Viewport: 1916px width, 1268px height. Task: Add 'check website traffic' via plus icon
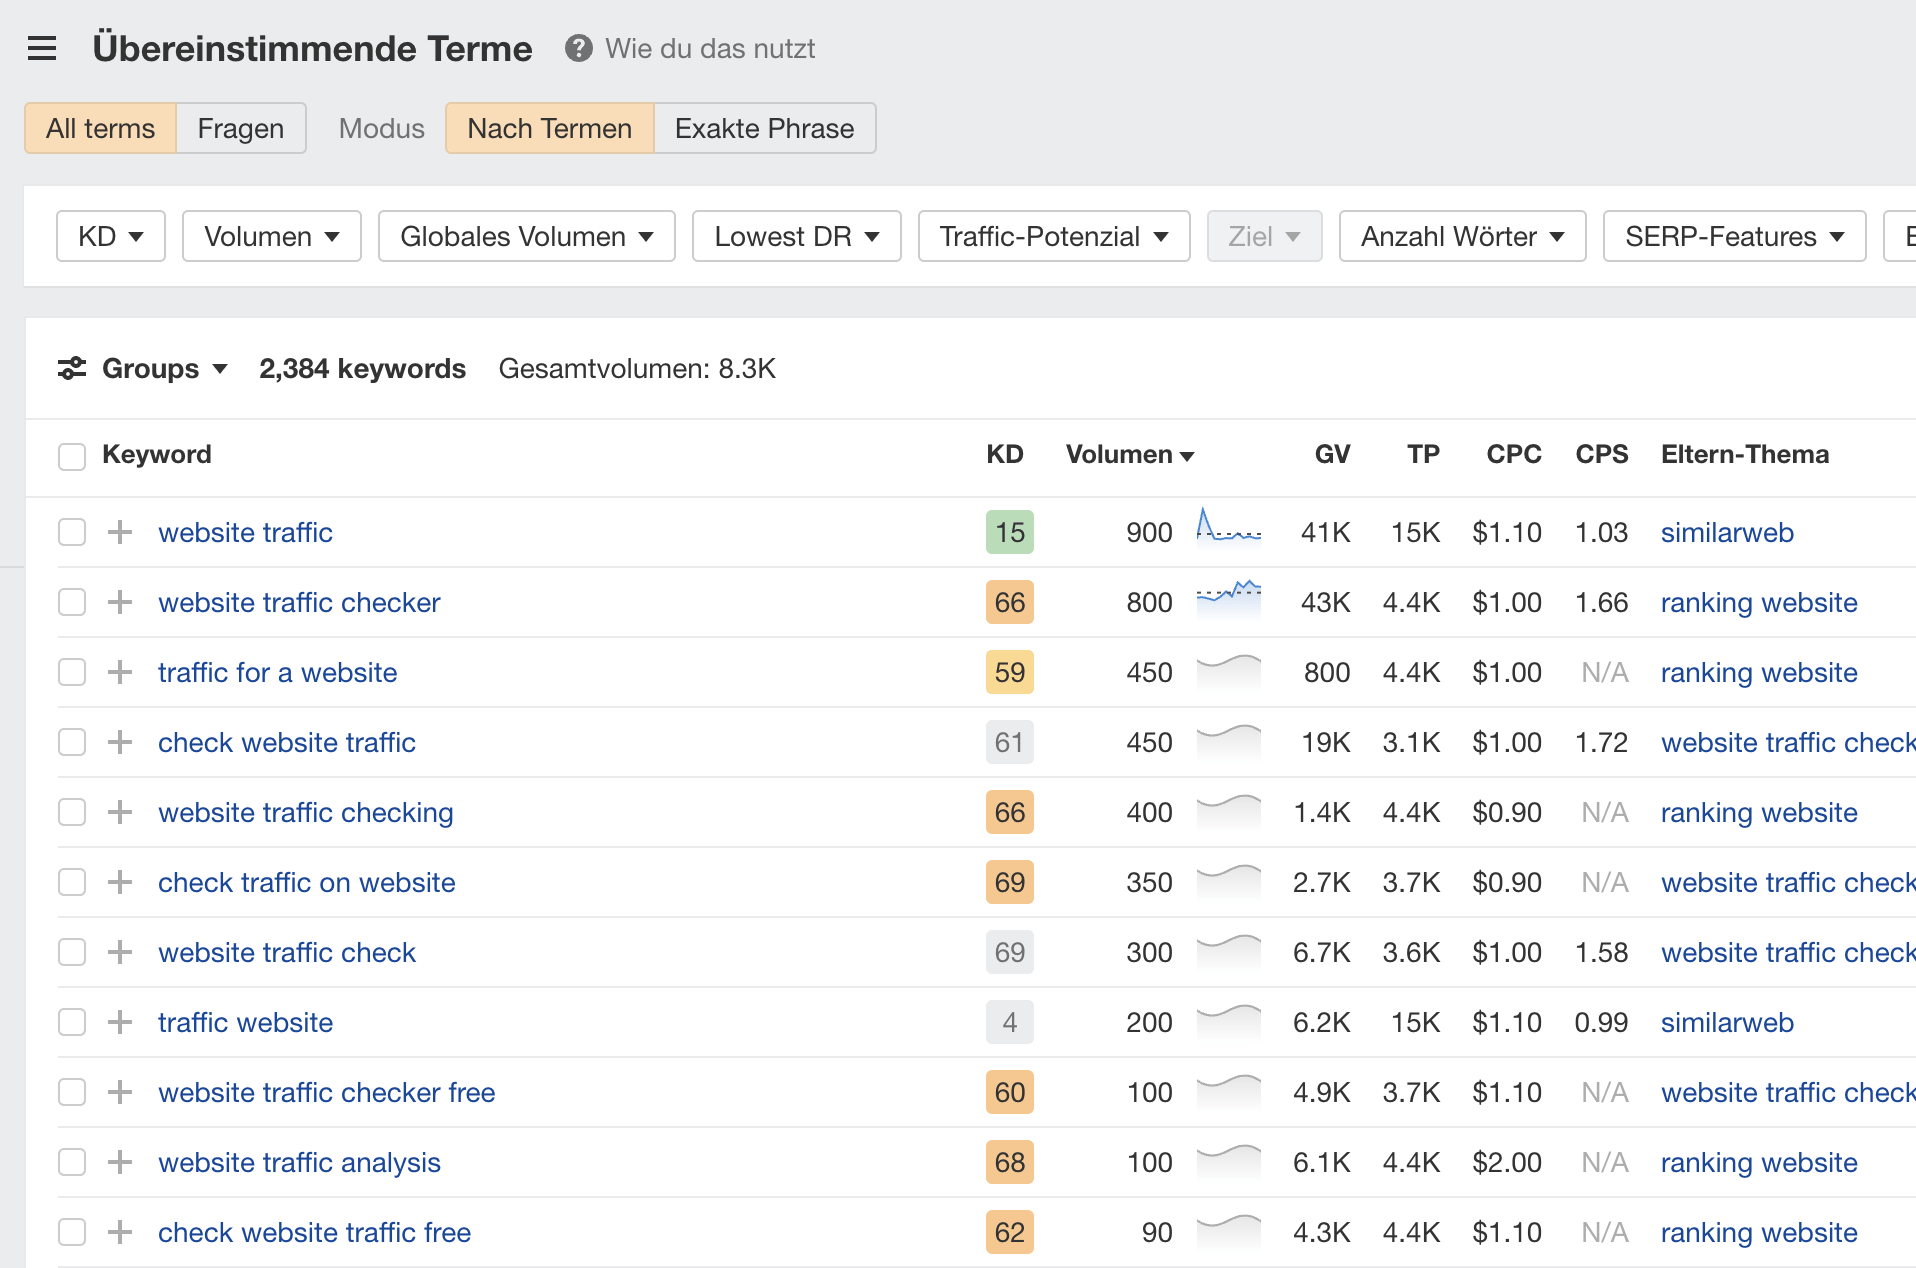coord(119,742)
